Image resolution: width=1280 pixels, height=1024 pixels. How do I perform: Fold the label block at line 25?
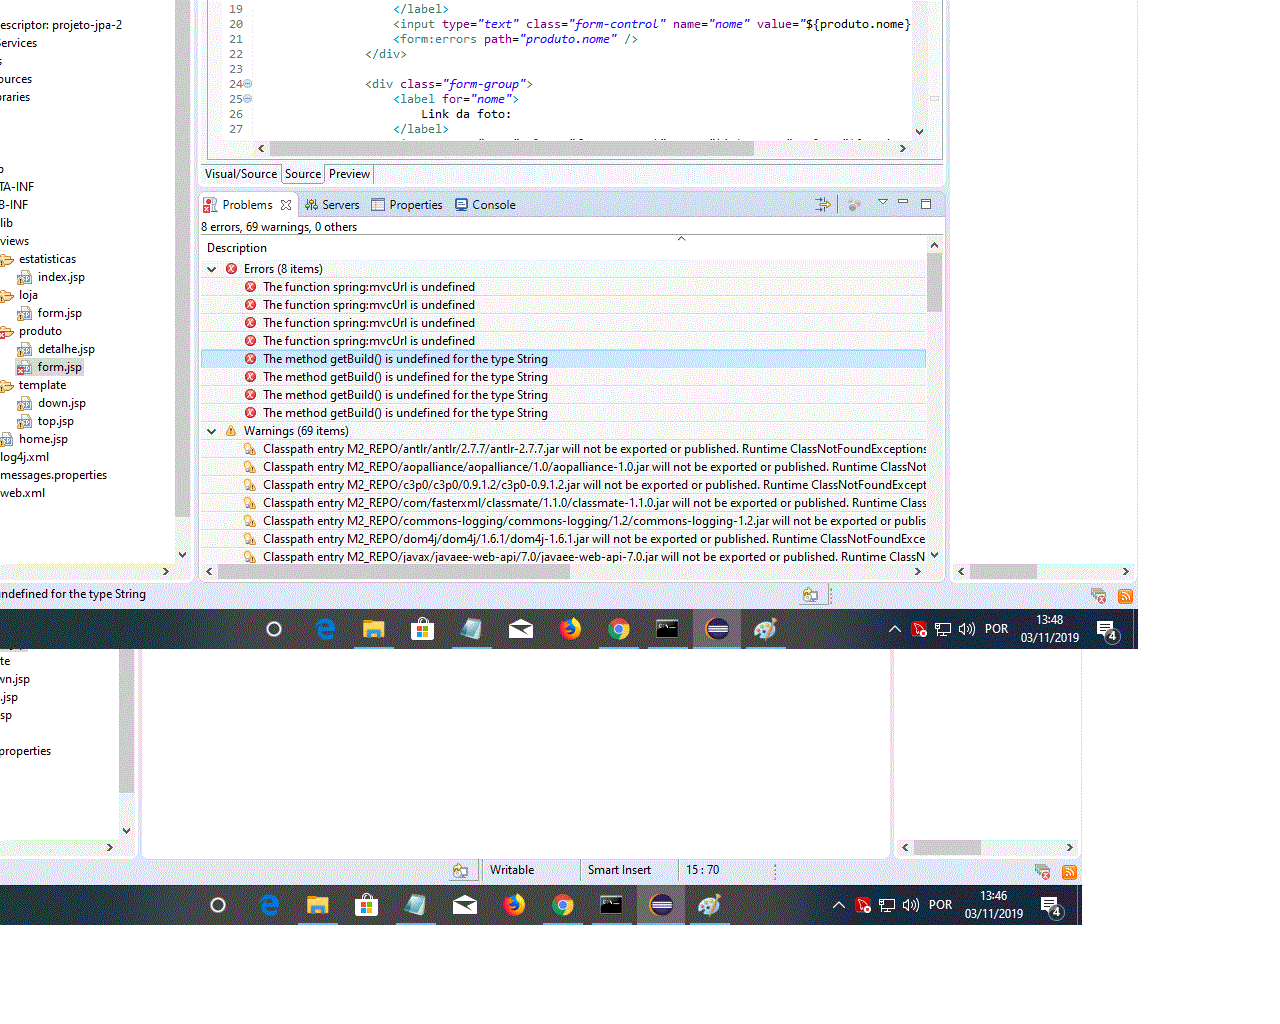click(248, 99)
